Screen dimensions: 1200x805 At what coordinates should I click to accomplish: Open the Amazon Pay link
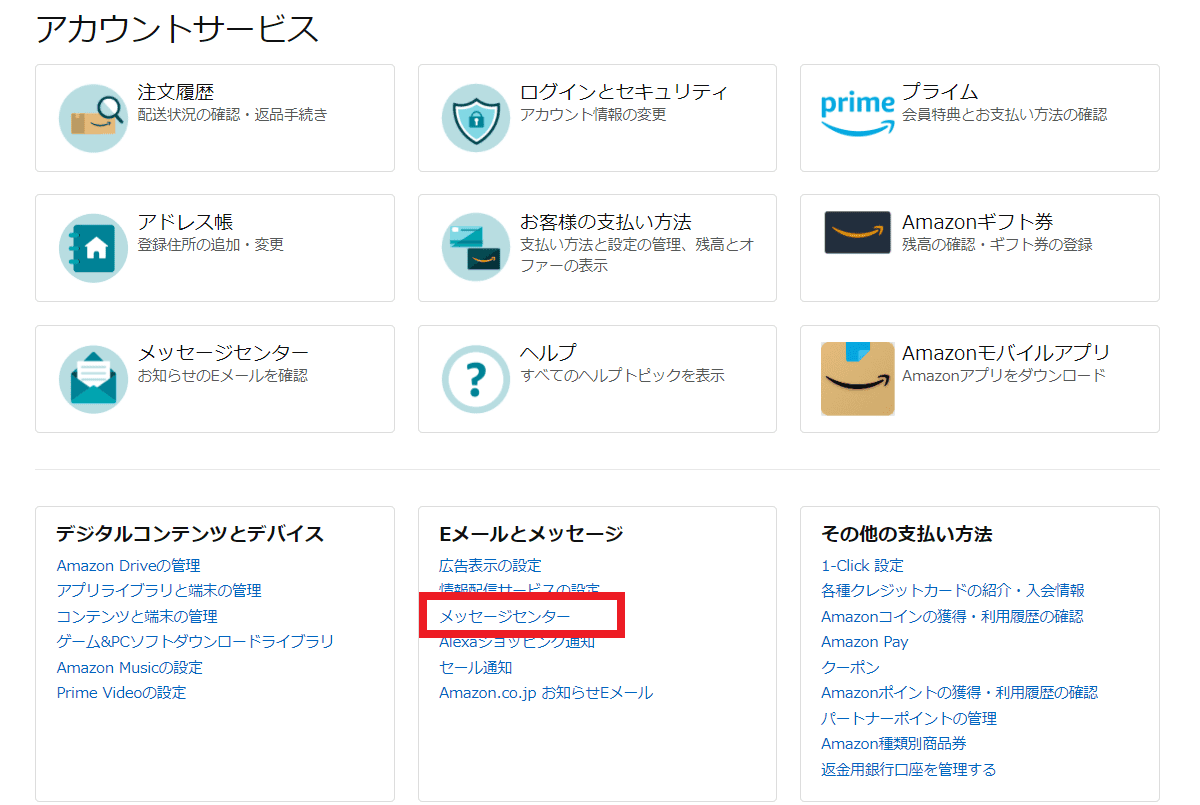864,642
